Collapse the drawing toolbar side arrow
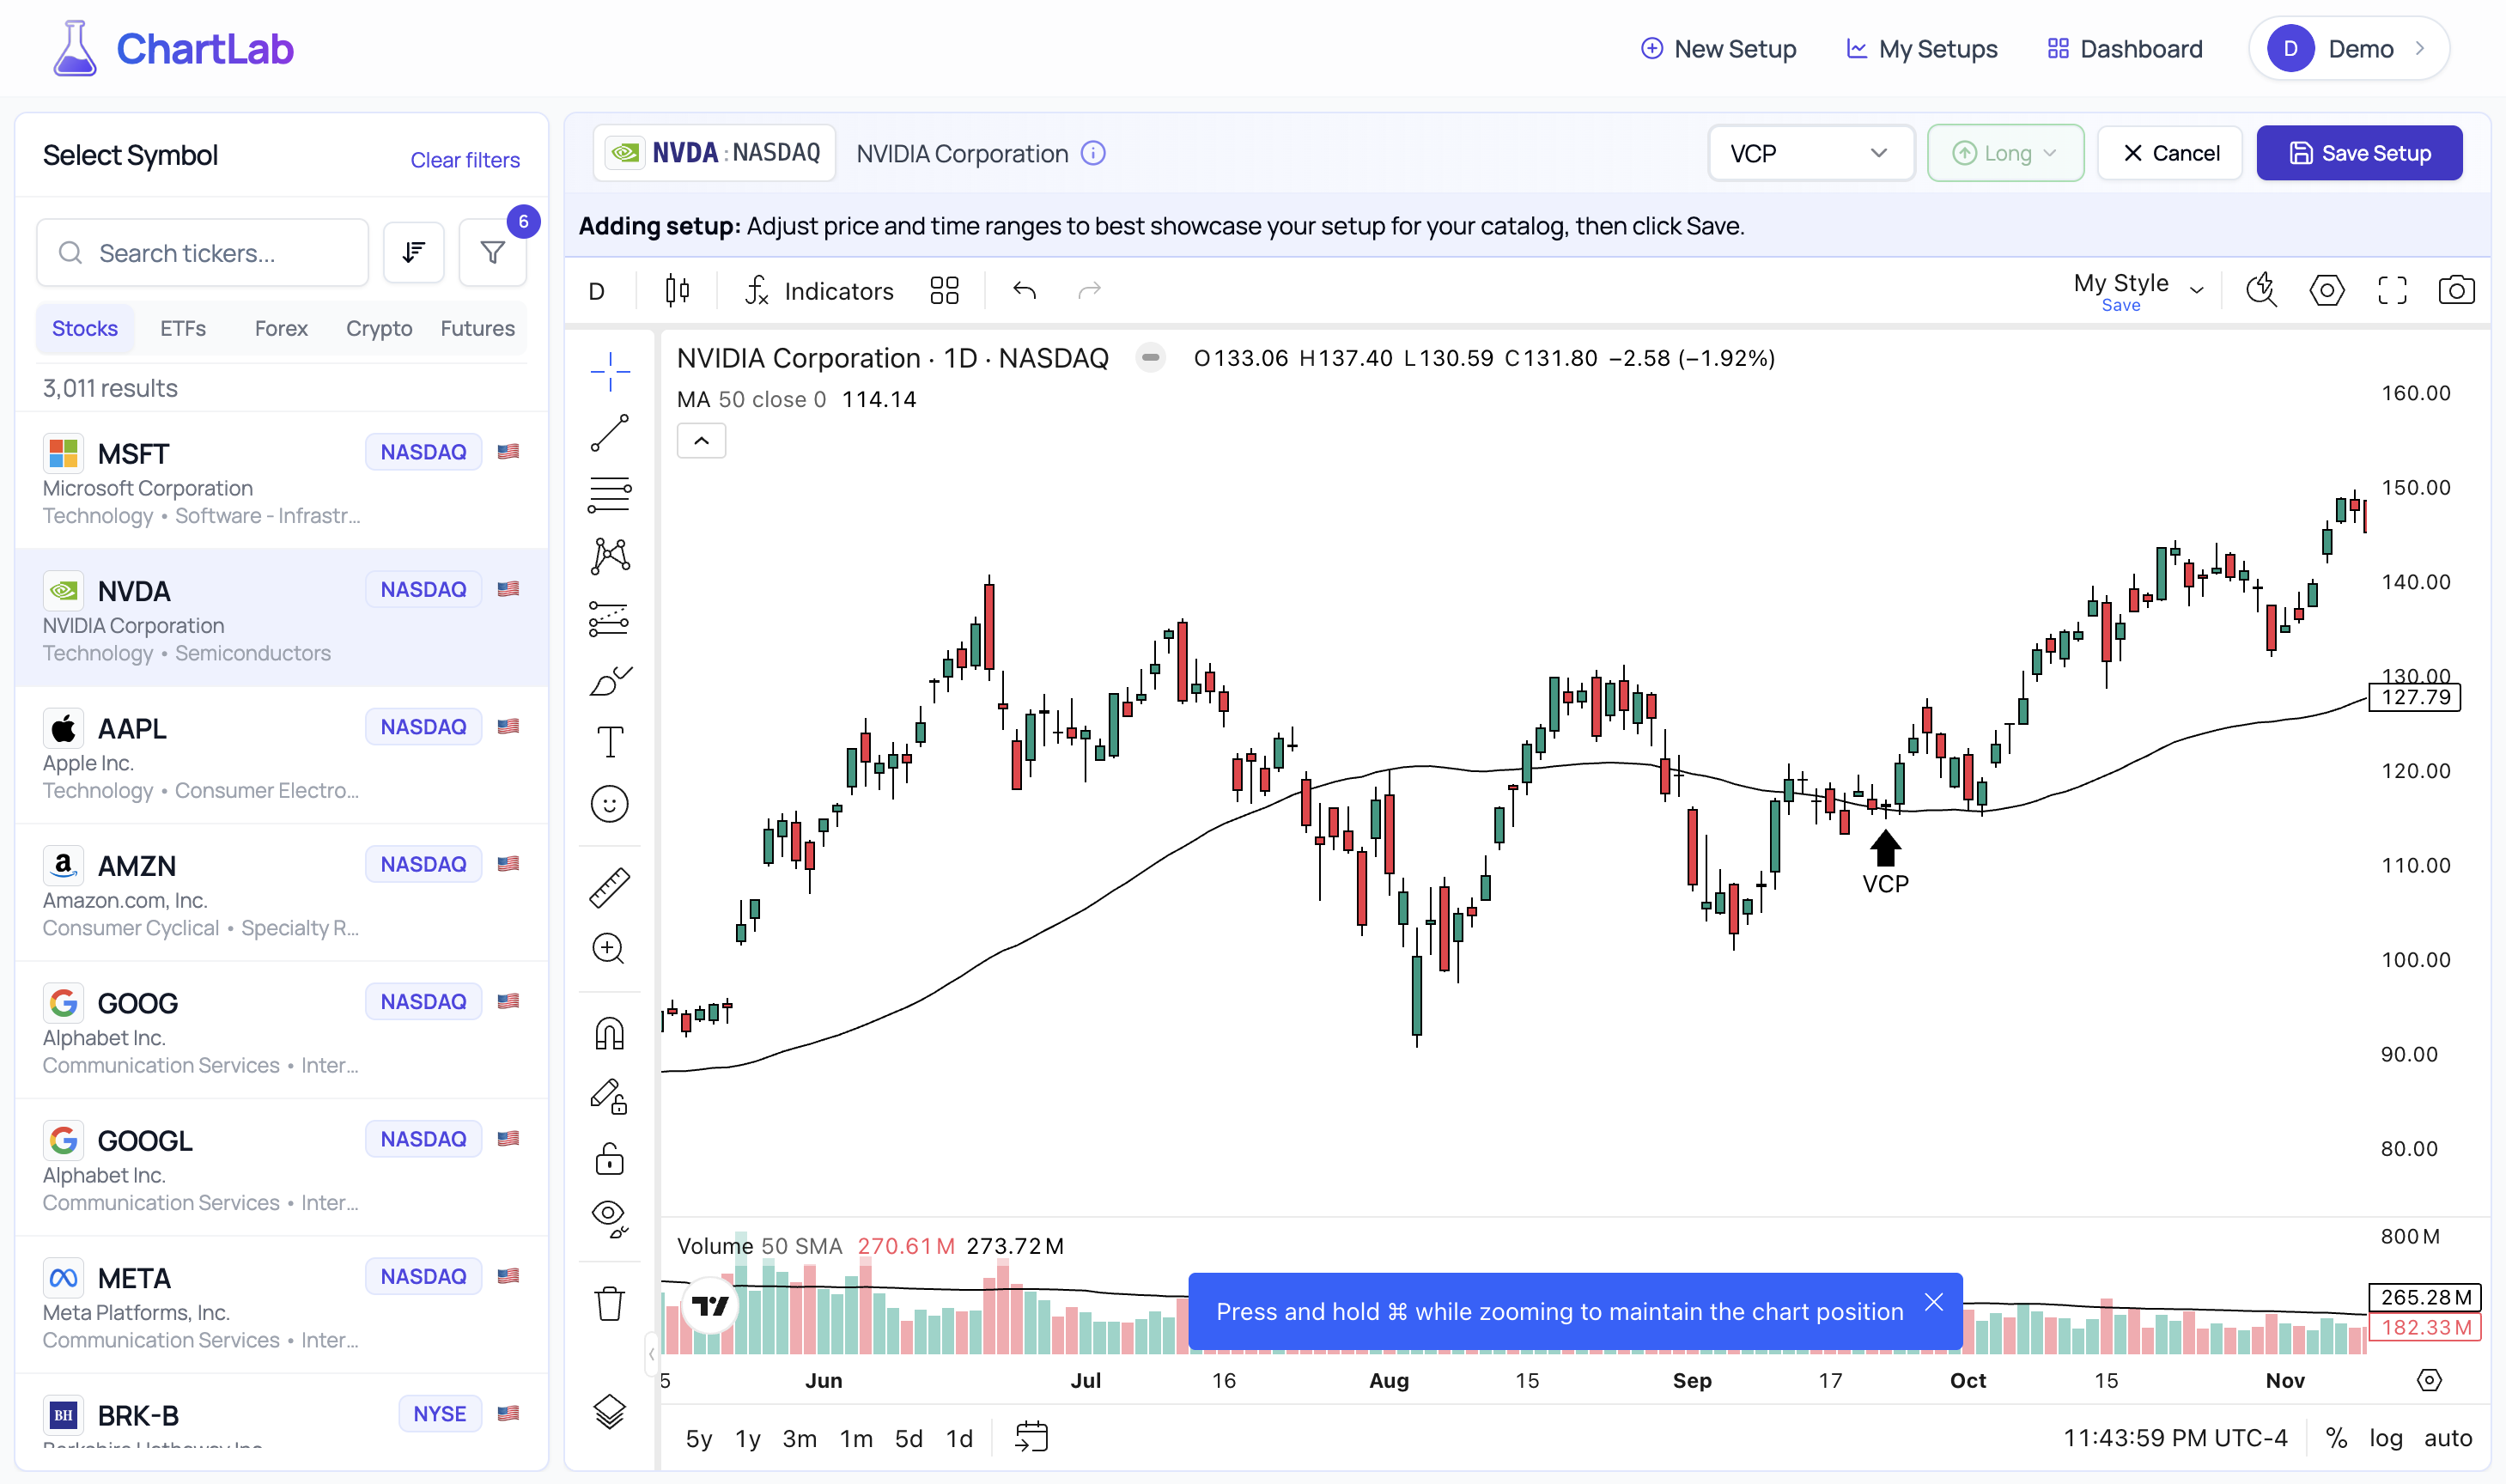Screen dimensions: 2506x1484 652,1354
